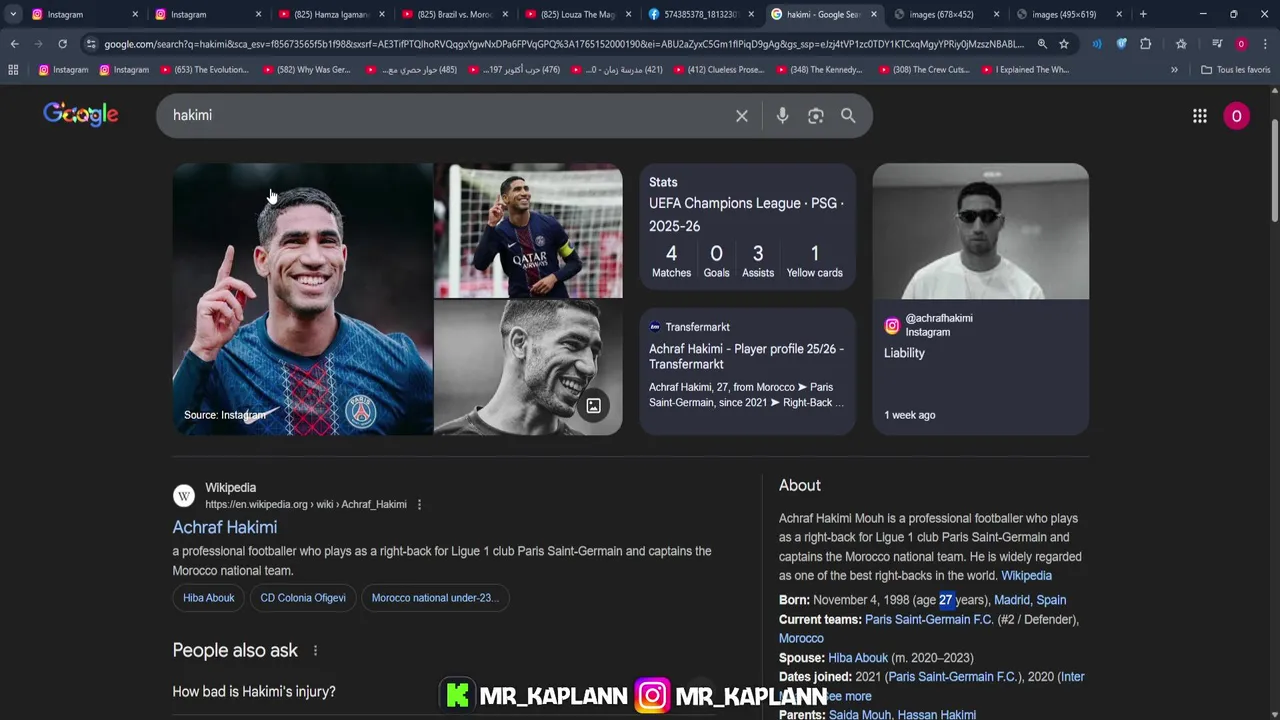Screen dimensions: 1280x720
Task: Open the Extensions puzzle icon
Action: 1146,44
